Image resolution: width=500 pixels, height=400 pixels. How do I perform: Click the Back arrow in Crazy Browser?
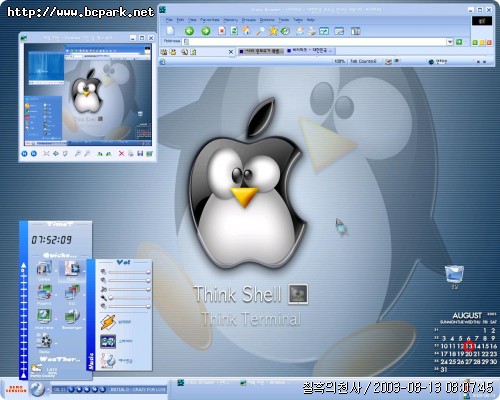tap(189, 31)
